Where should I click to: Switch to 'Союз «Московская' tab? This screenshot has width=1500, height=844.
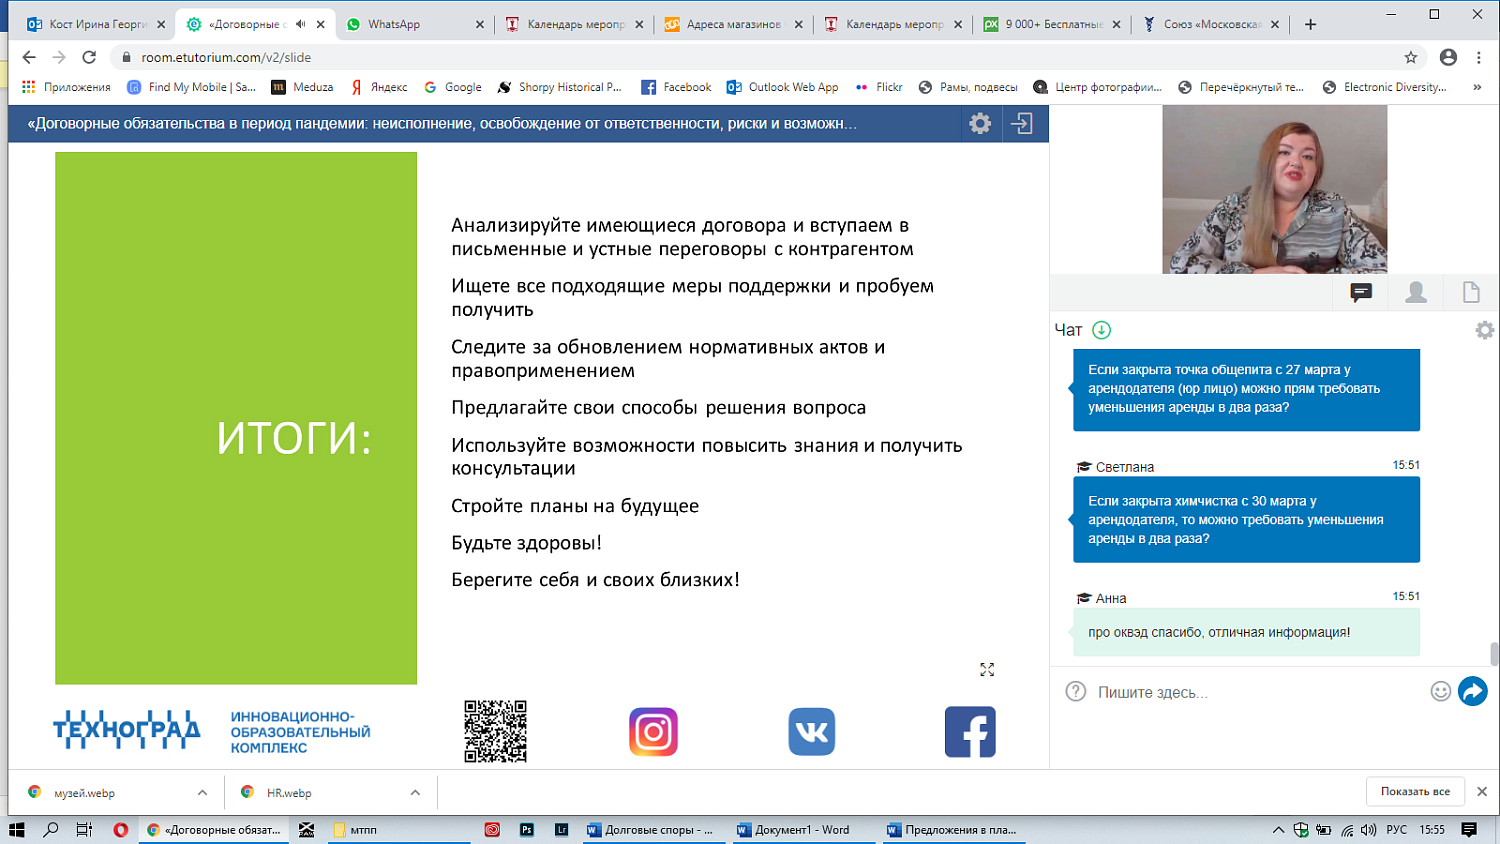pyautogui.click(x=1211, y=24)
